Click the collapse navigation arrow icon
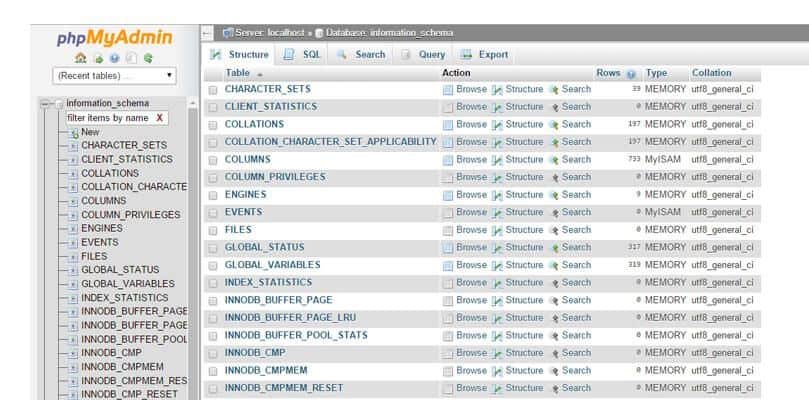The height and width of the screenshot is (400, 809). click(x=207, y=33)
